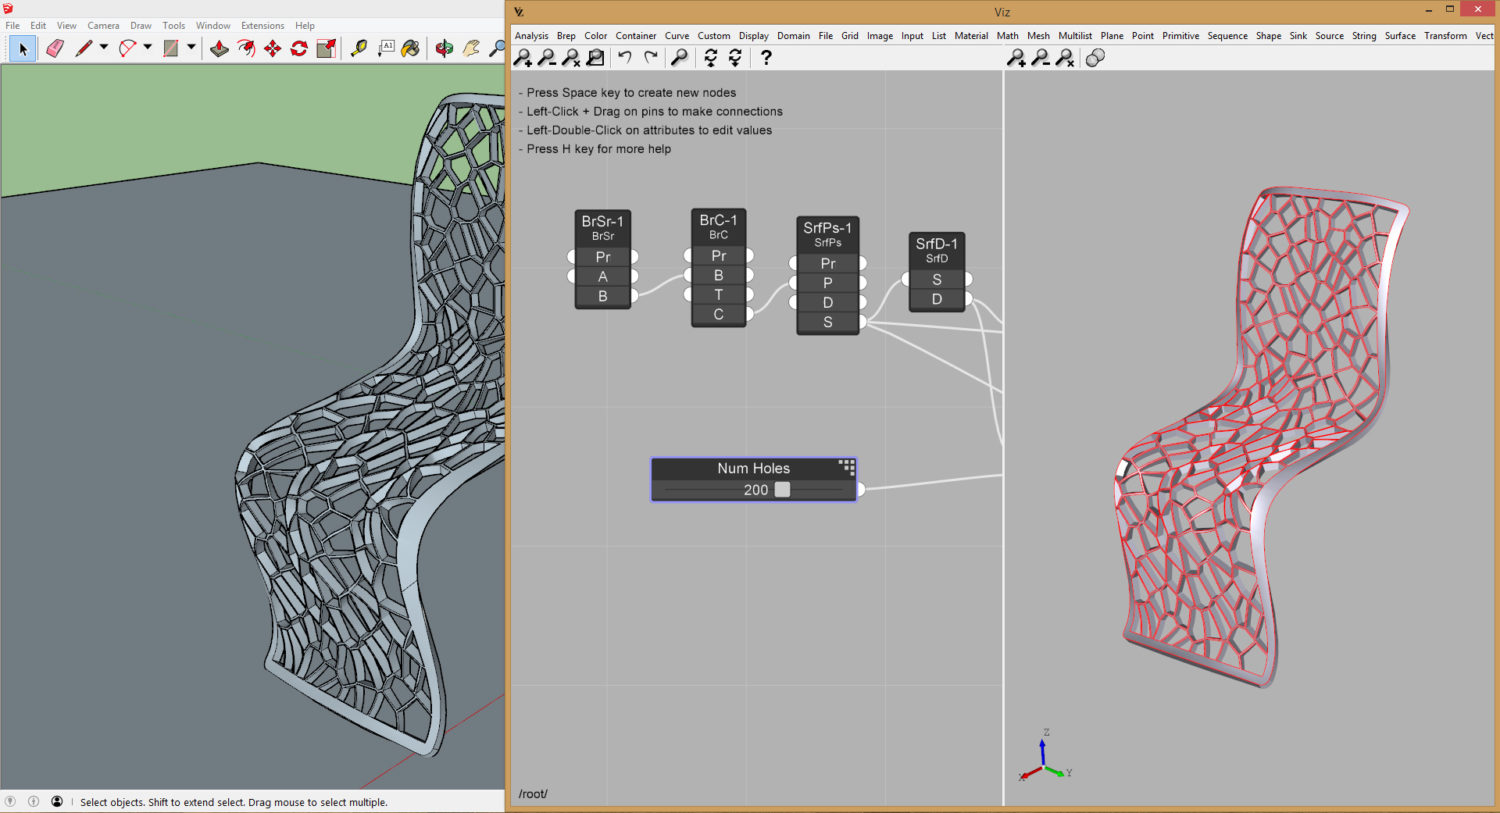Toggle the second update cycle icon in Viz

pos(735,57)
